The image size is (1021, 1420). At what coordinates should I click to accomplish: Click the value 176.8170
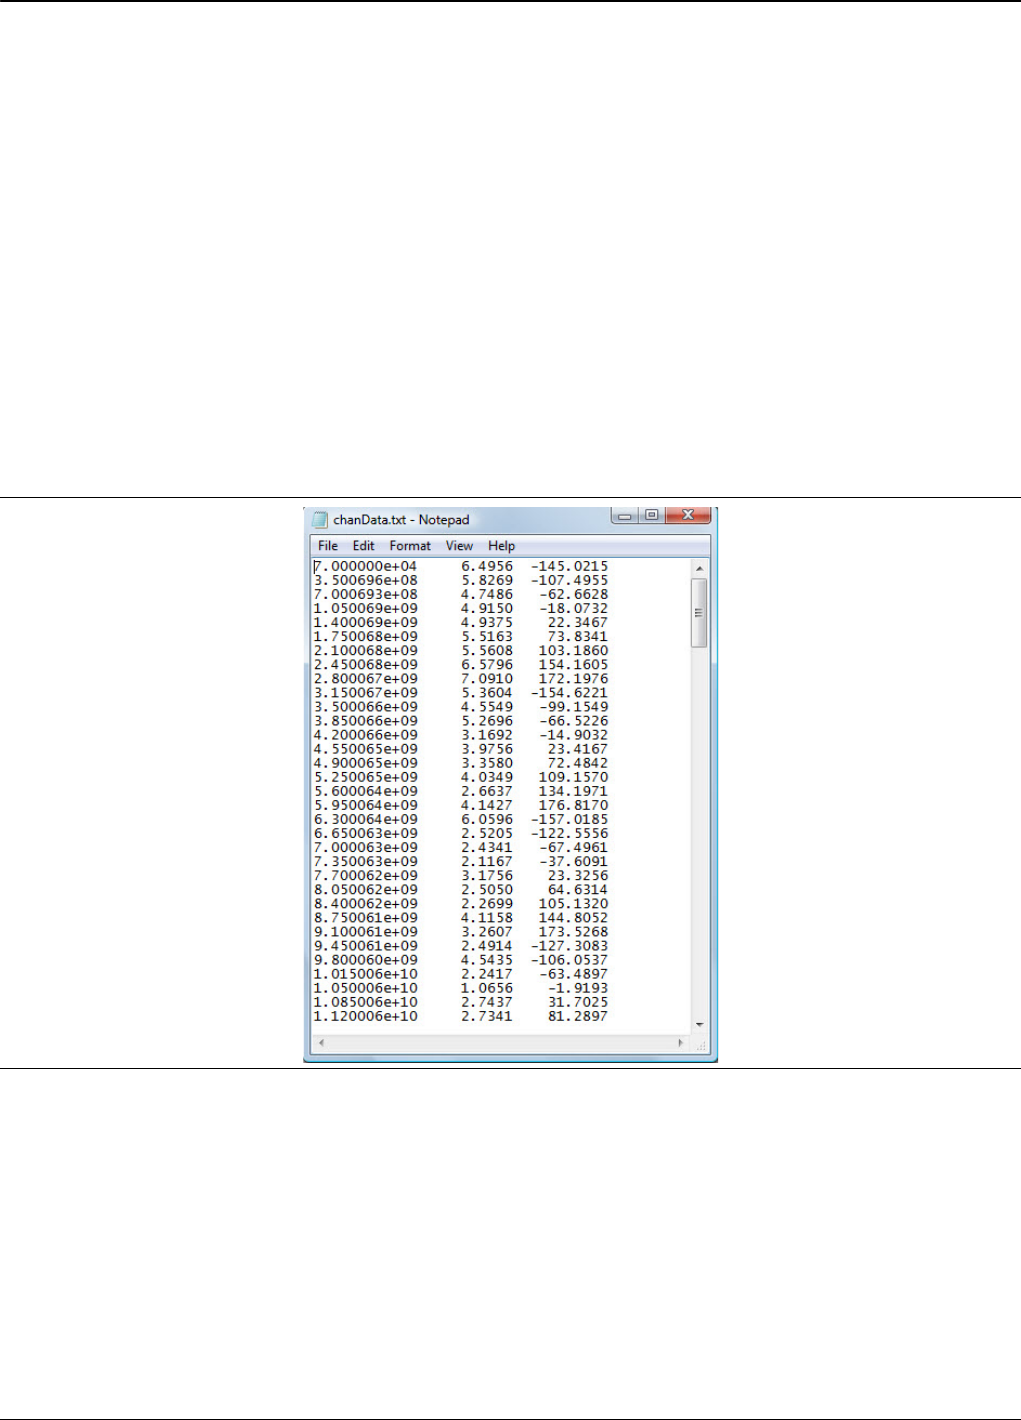click(574, 804)
